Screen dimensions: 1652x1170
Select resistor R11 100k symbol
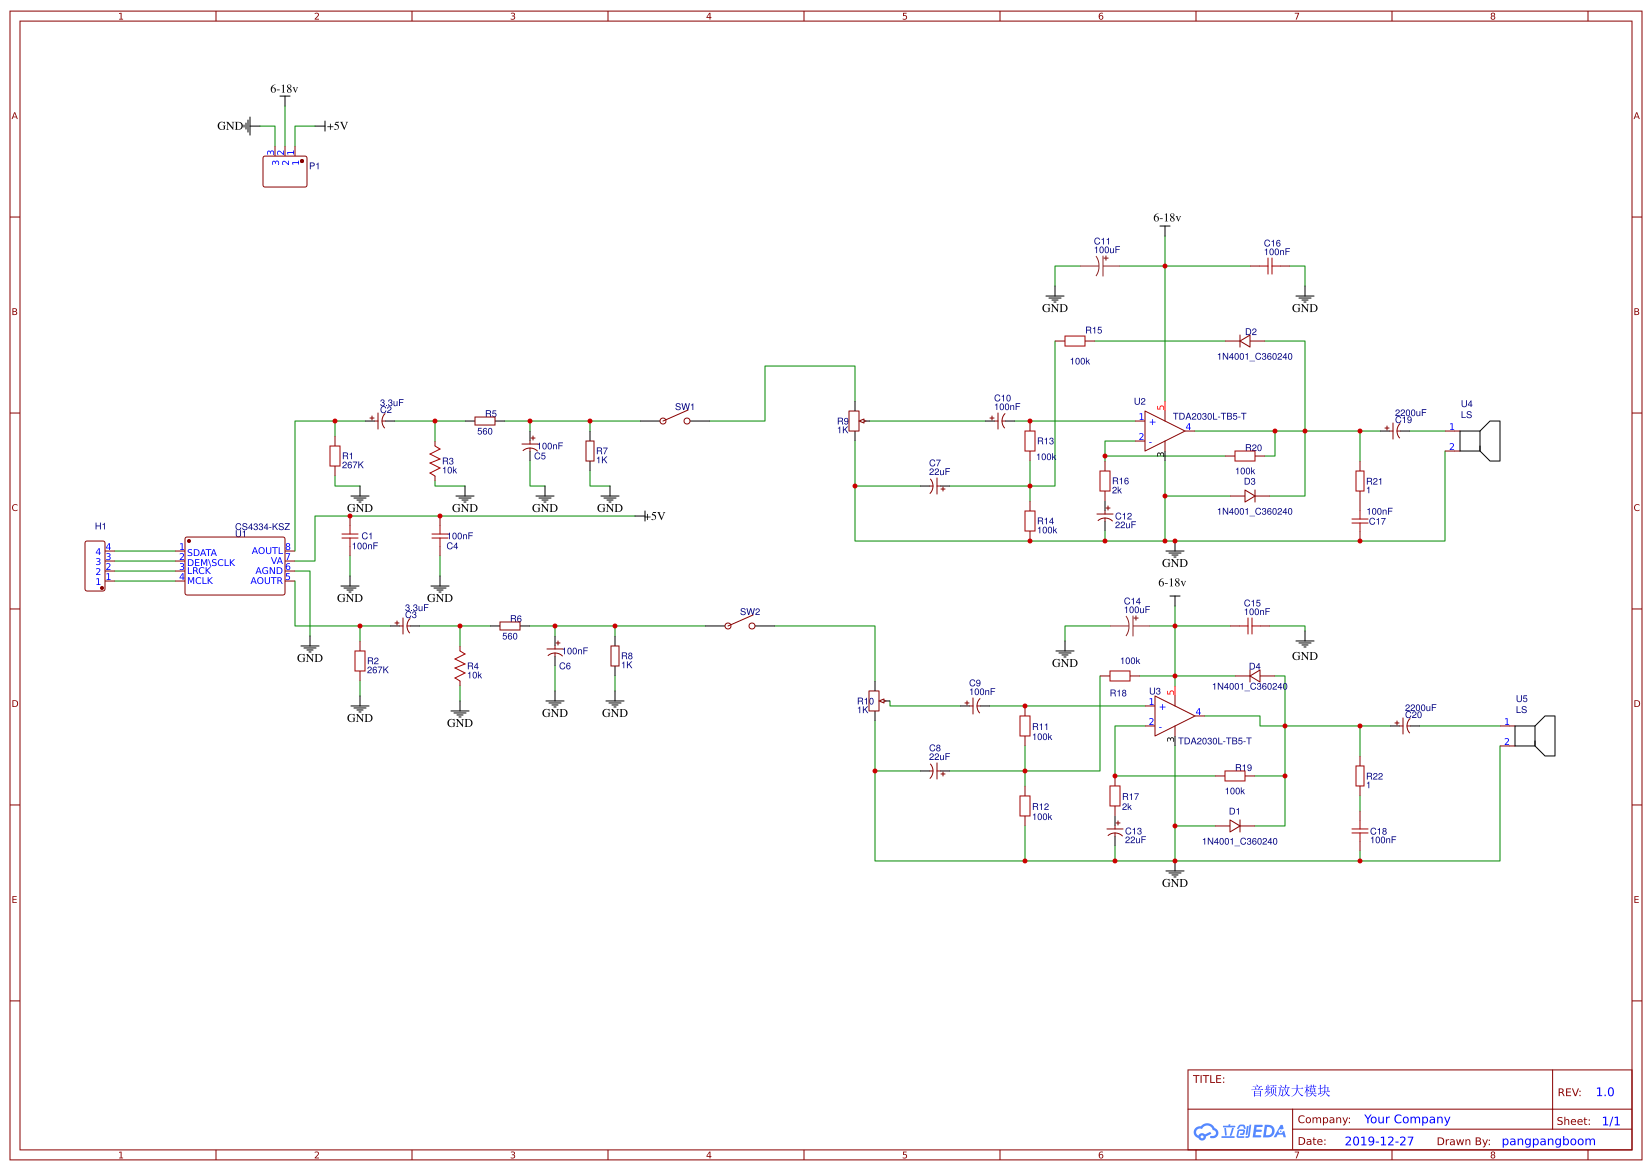tap(1025, 726)
